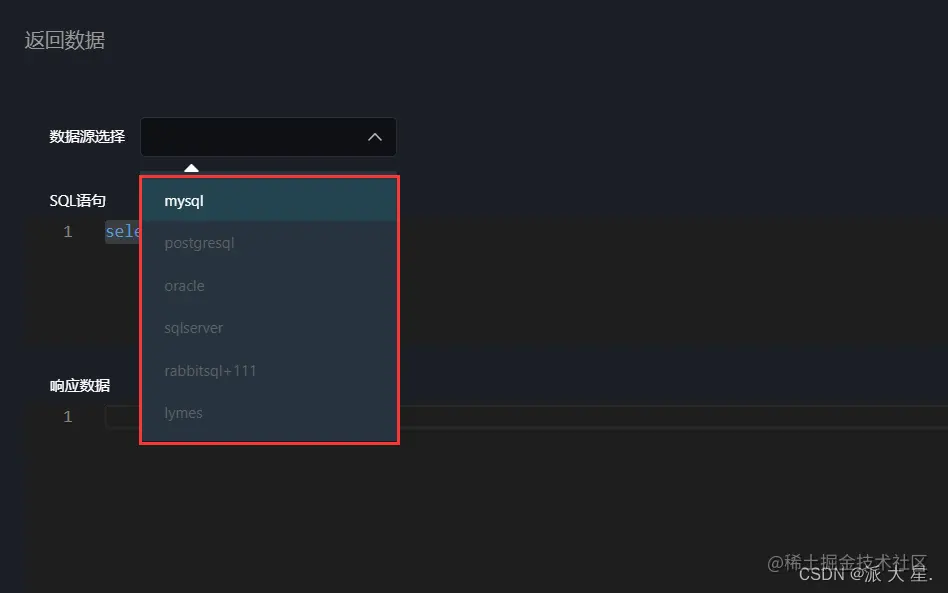
Task: Select the sqlserver data source option
Action: [269, 328]
